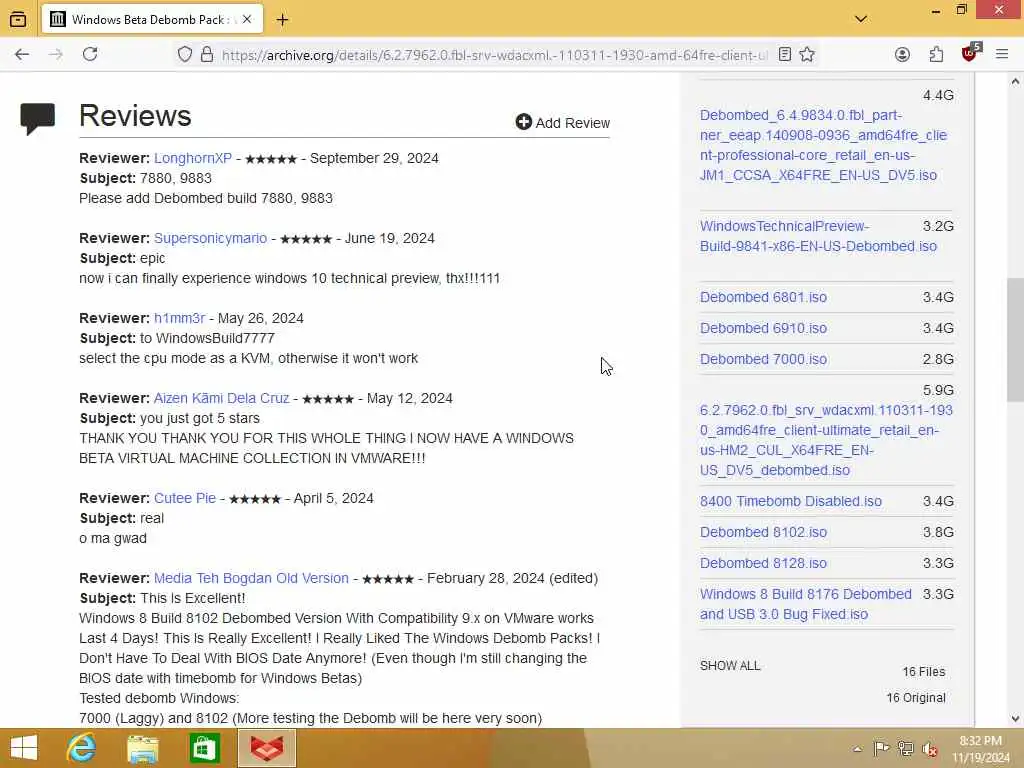Open the Windows Start button
This screenshot has height=768, width=1024.
pos(24,748)
